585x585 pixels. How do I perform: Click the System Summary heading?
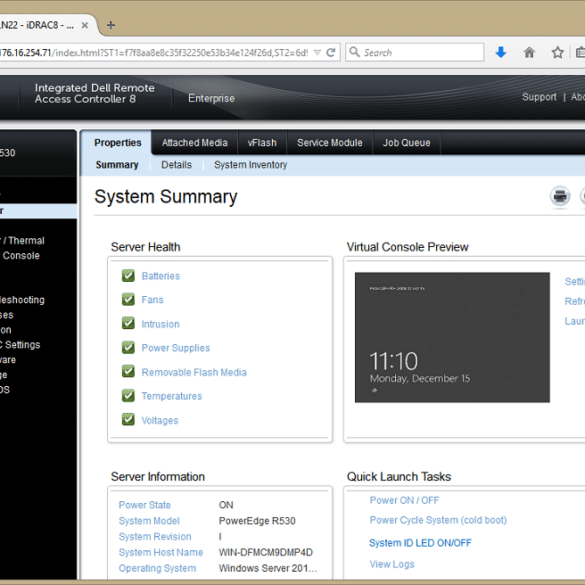pyautogui.click(x=166, y=197)
